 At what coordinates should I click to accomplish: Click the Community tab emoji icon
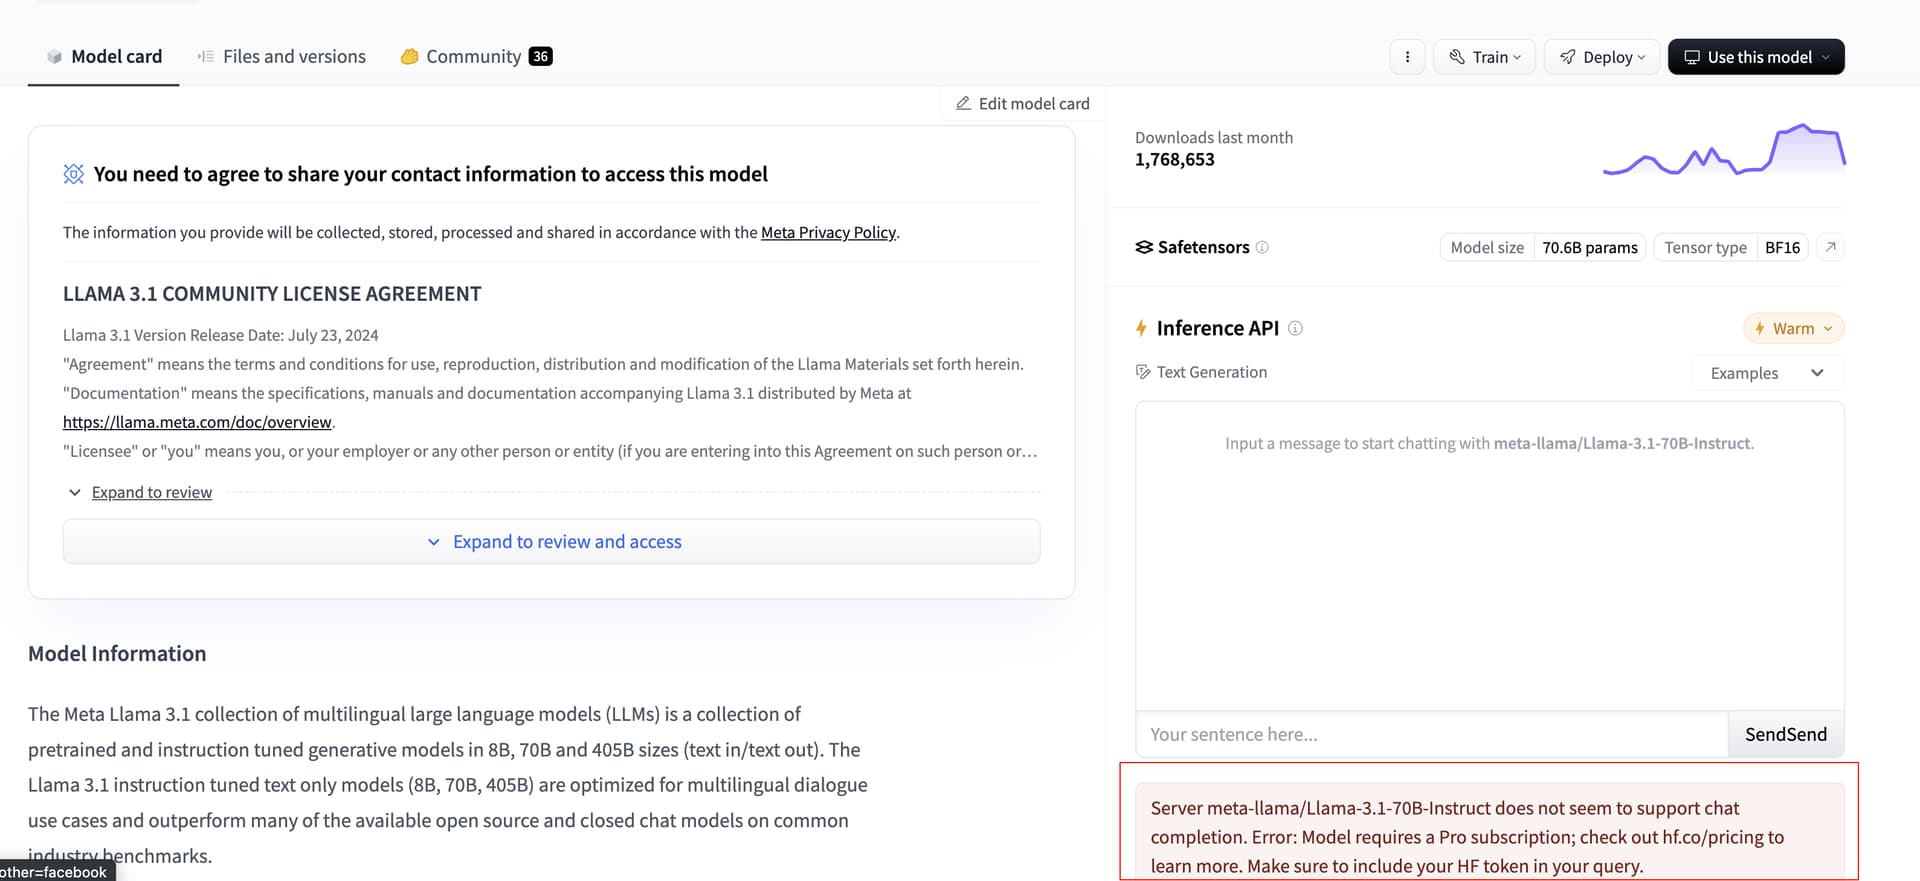click(409, 57)
